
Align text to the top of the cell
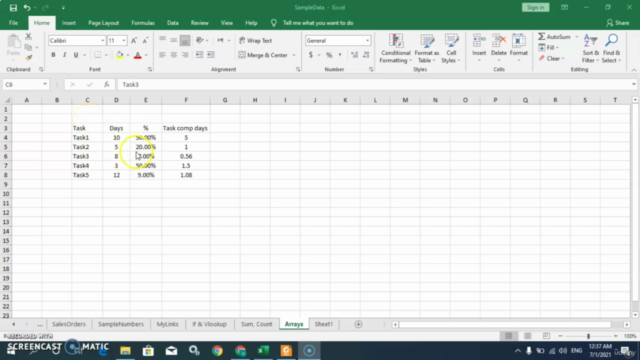click(x=162, y=40)
